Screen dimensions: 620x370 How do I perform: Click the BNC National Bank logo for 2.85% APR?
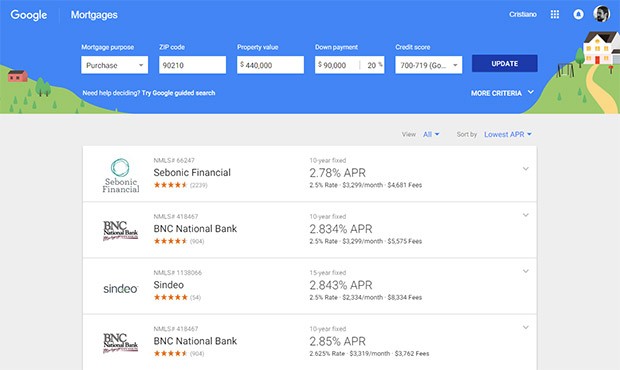[121, 343]
